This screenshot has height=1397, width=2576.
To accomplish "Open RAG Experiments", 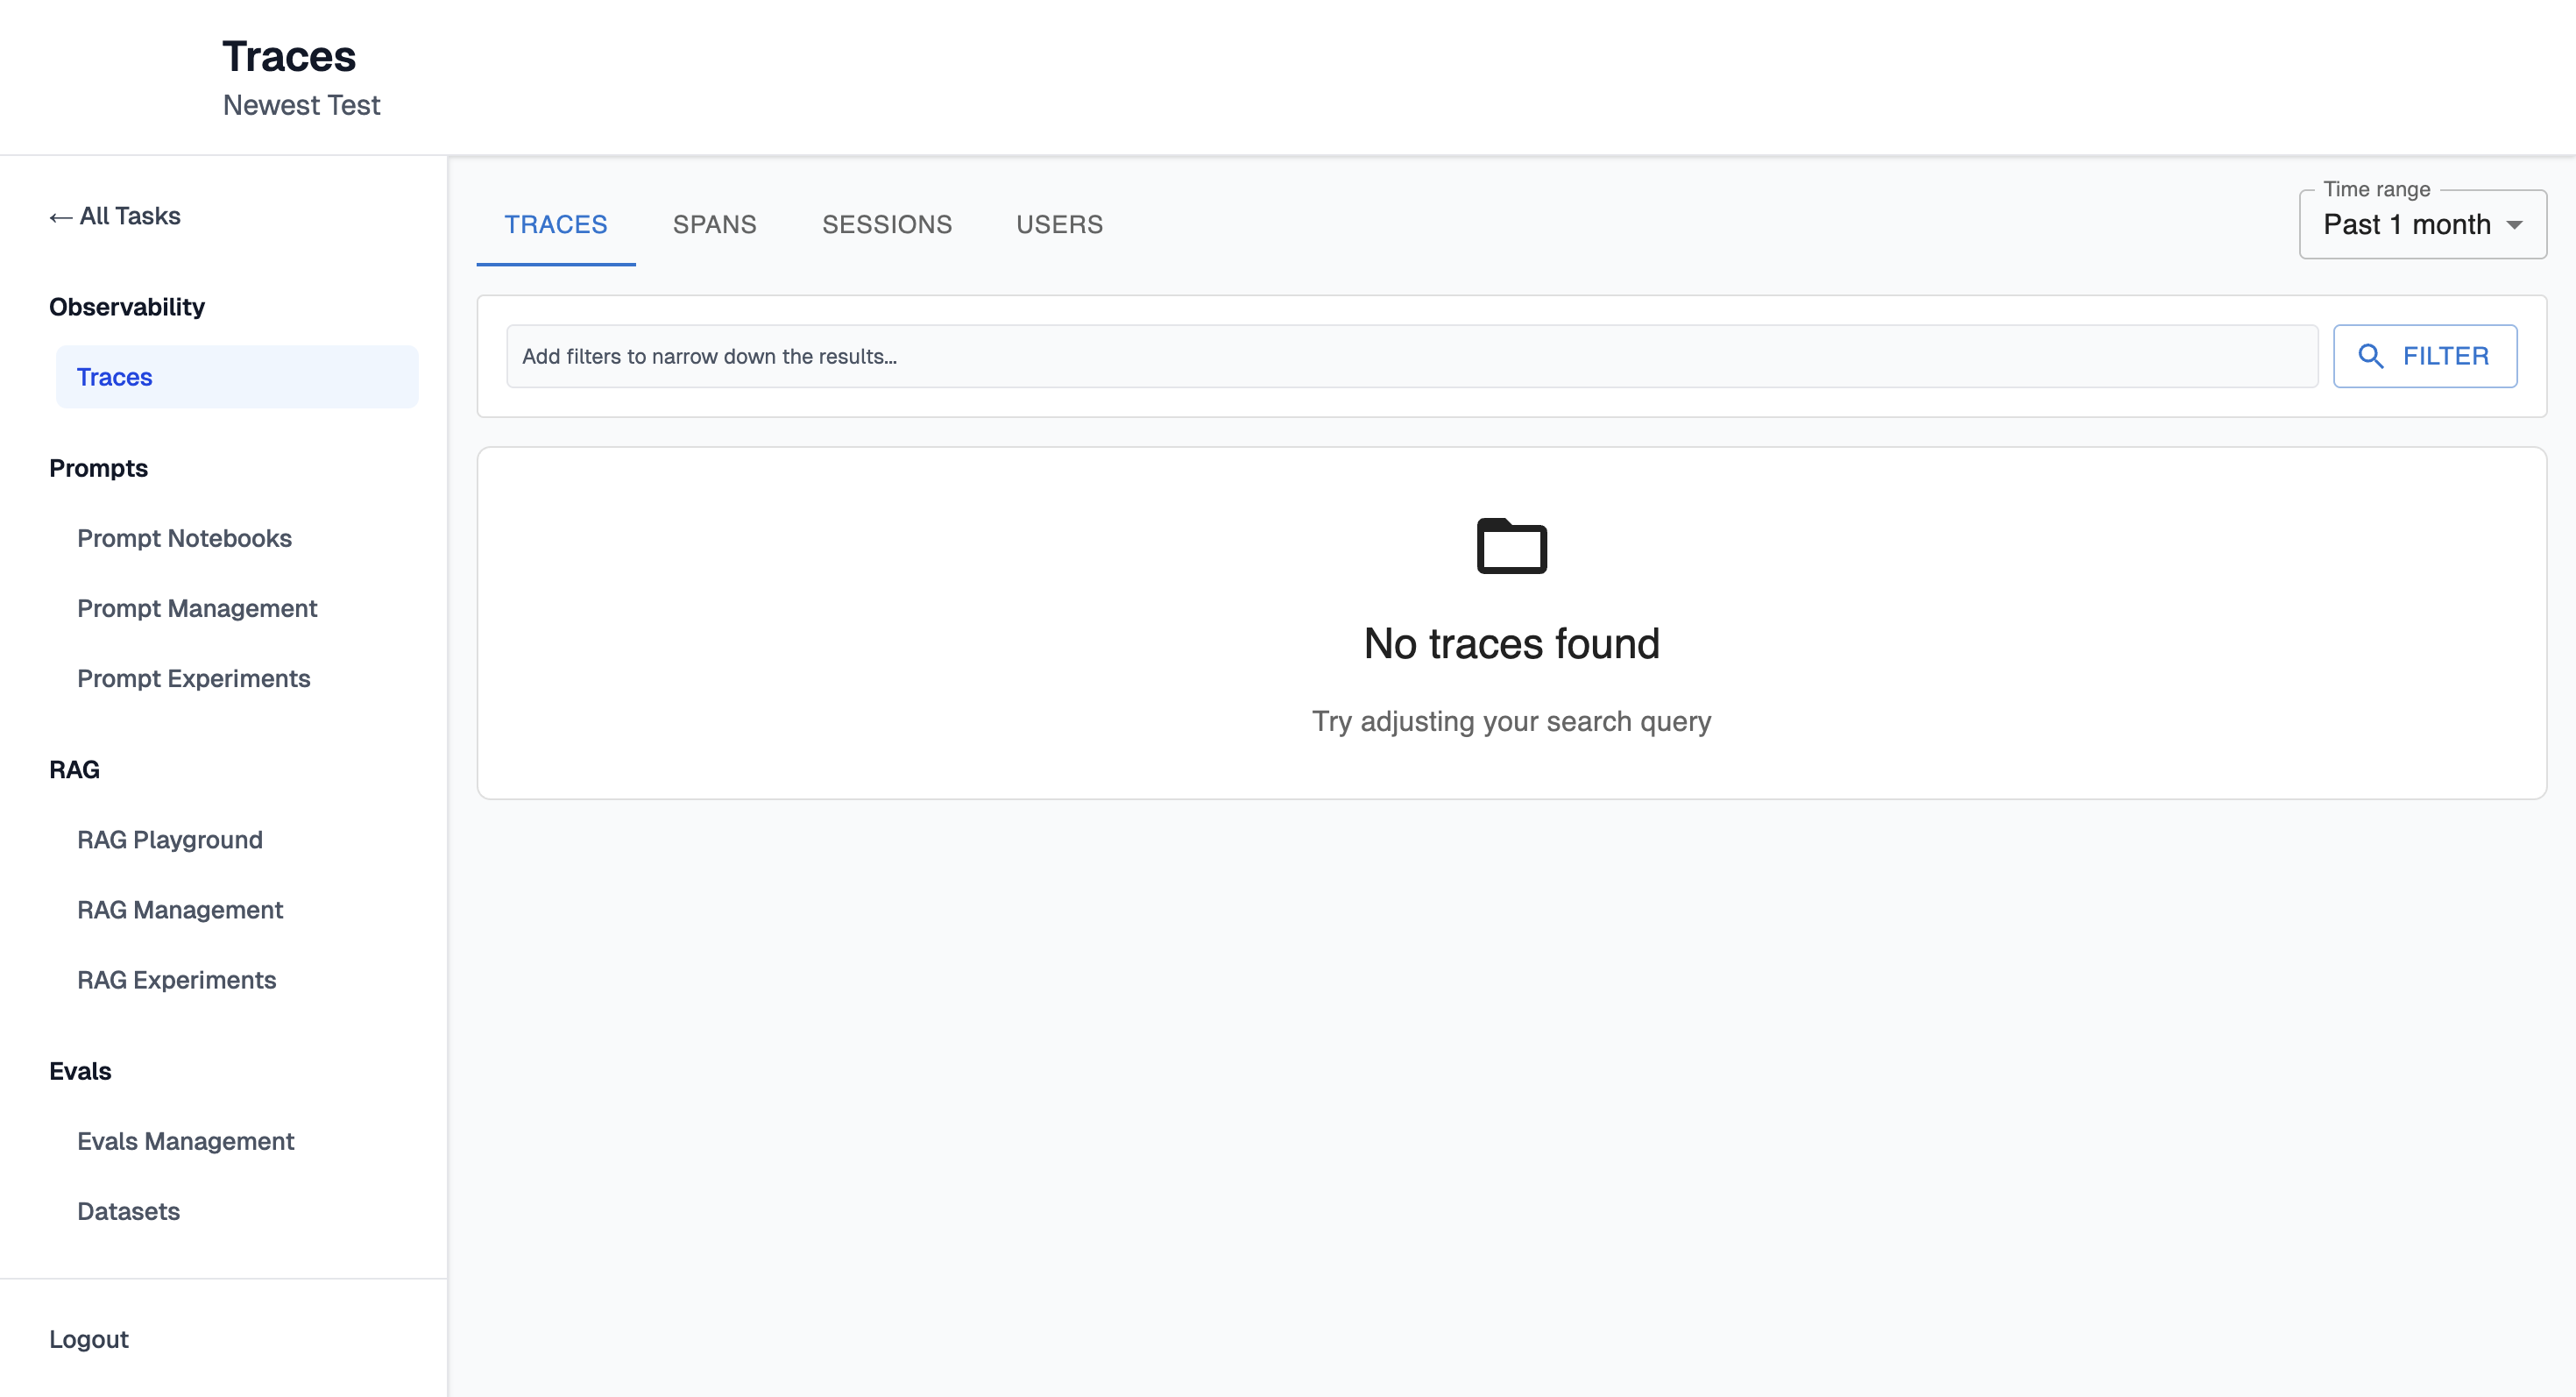I will pyautogui.click(x=177, y=980).
